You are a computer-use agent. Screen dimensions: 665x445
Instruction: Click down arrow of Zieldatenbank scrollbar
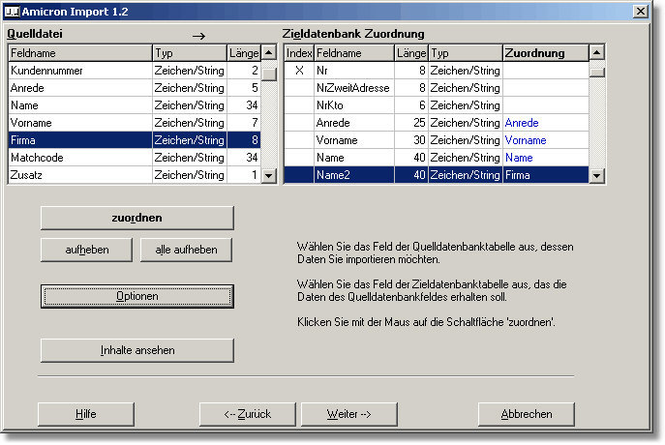click(x=597, y=175)
